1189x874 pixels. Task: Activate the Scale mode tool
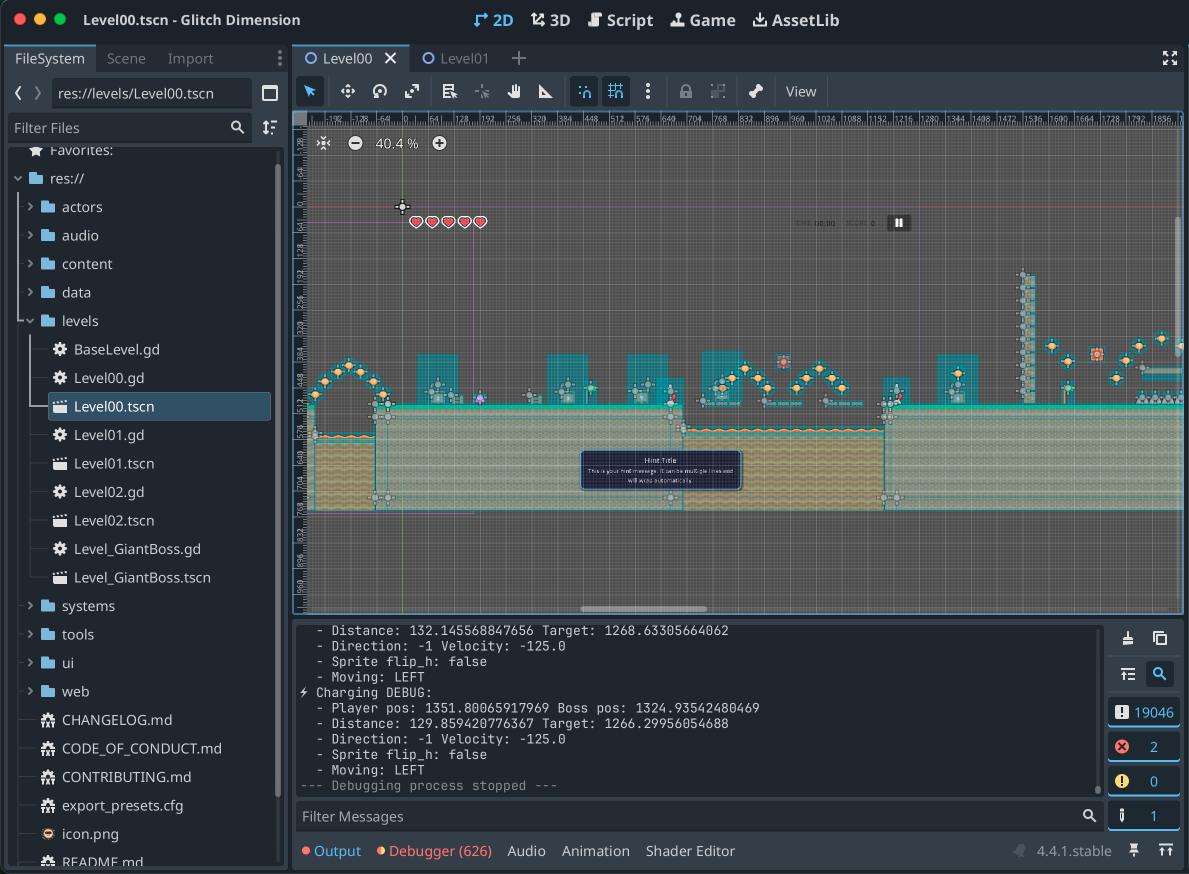[x=412, y=91]
